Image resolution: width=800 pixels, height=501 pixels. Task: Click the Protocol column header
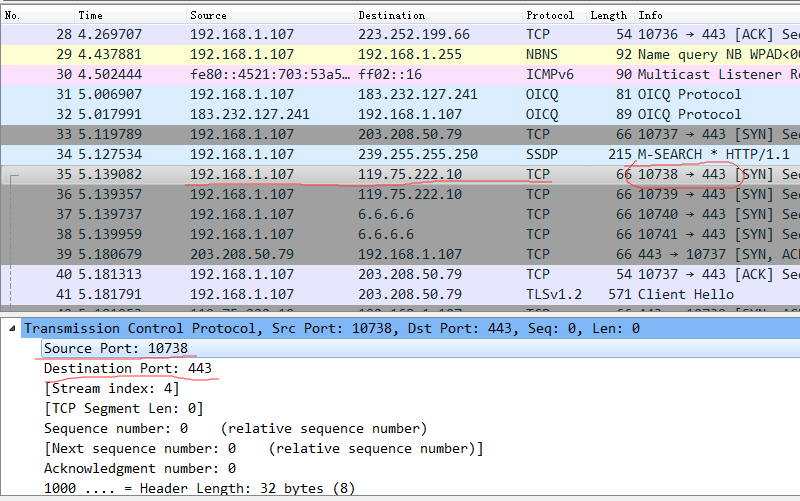(550, 15)
